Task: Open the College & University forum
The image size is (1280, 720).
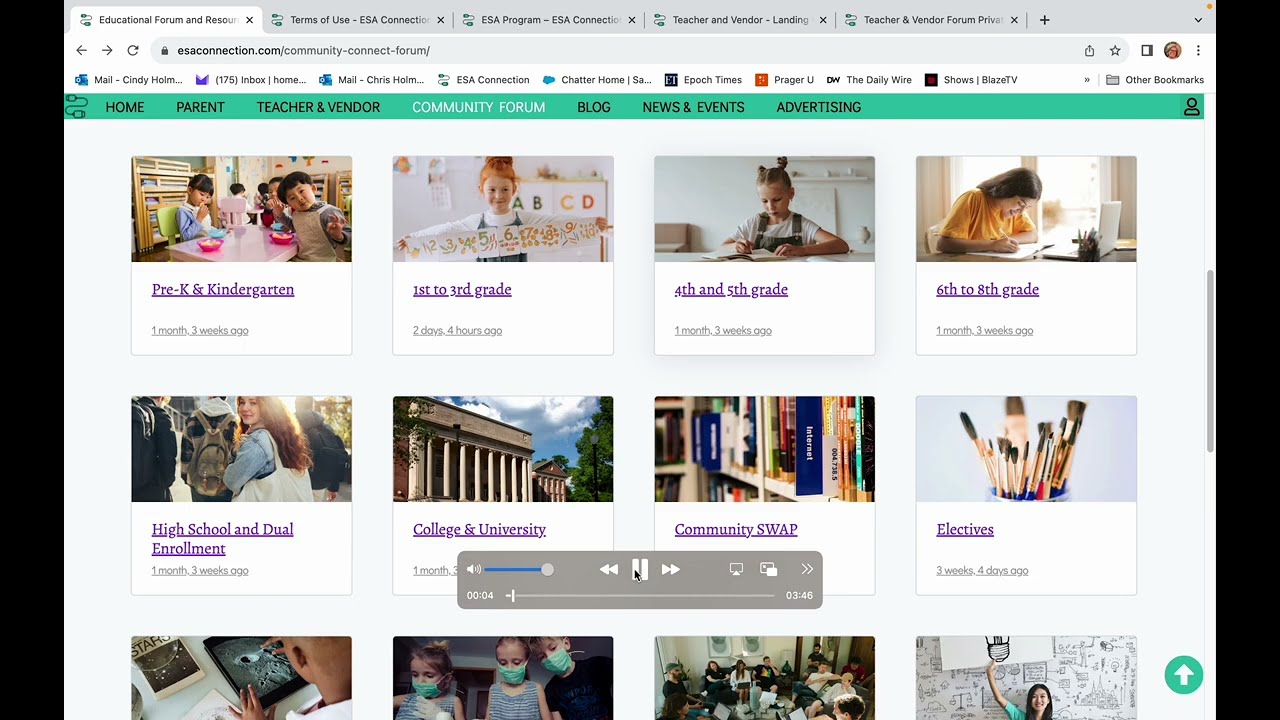Action: click(x=479, y=529)
